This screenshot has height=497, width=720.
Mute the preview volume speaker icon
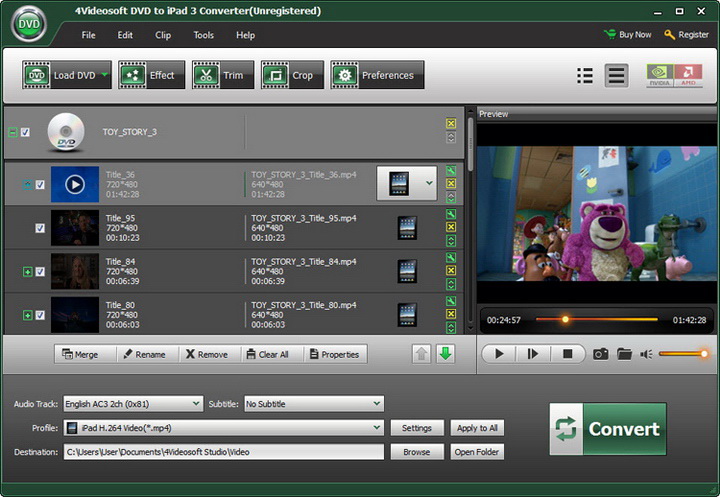point(647,354)
